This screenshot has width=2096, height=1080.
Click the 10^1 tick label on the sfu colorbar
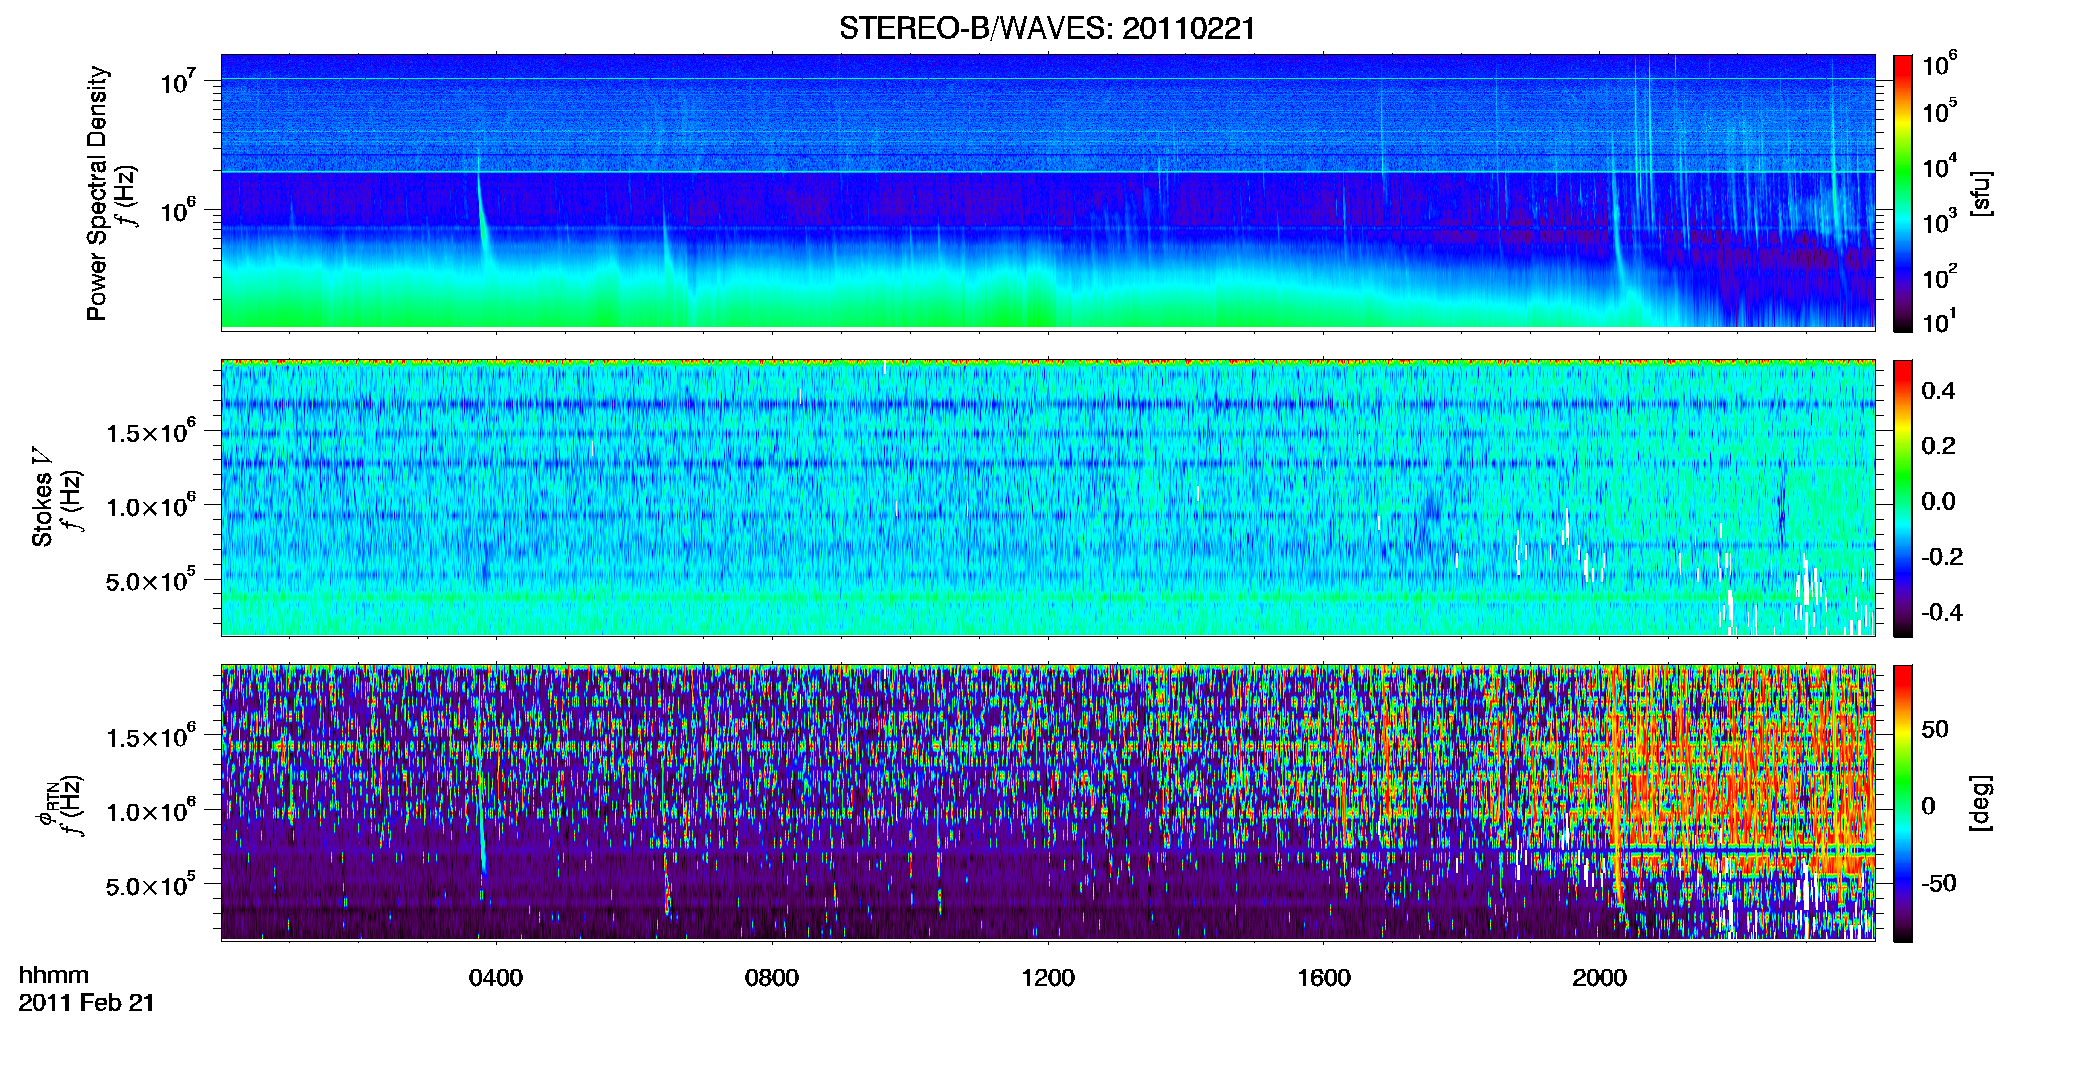point(1940,321)
